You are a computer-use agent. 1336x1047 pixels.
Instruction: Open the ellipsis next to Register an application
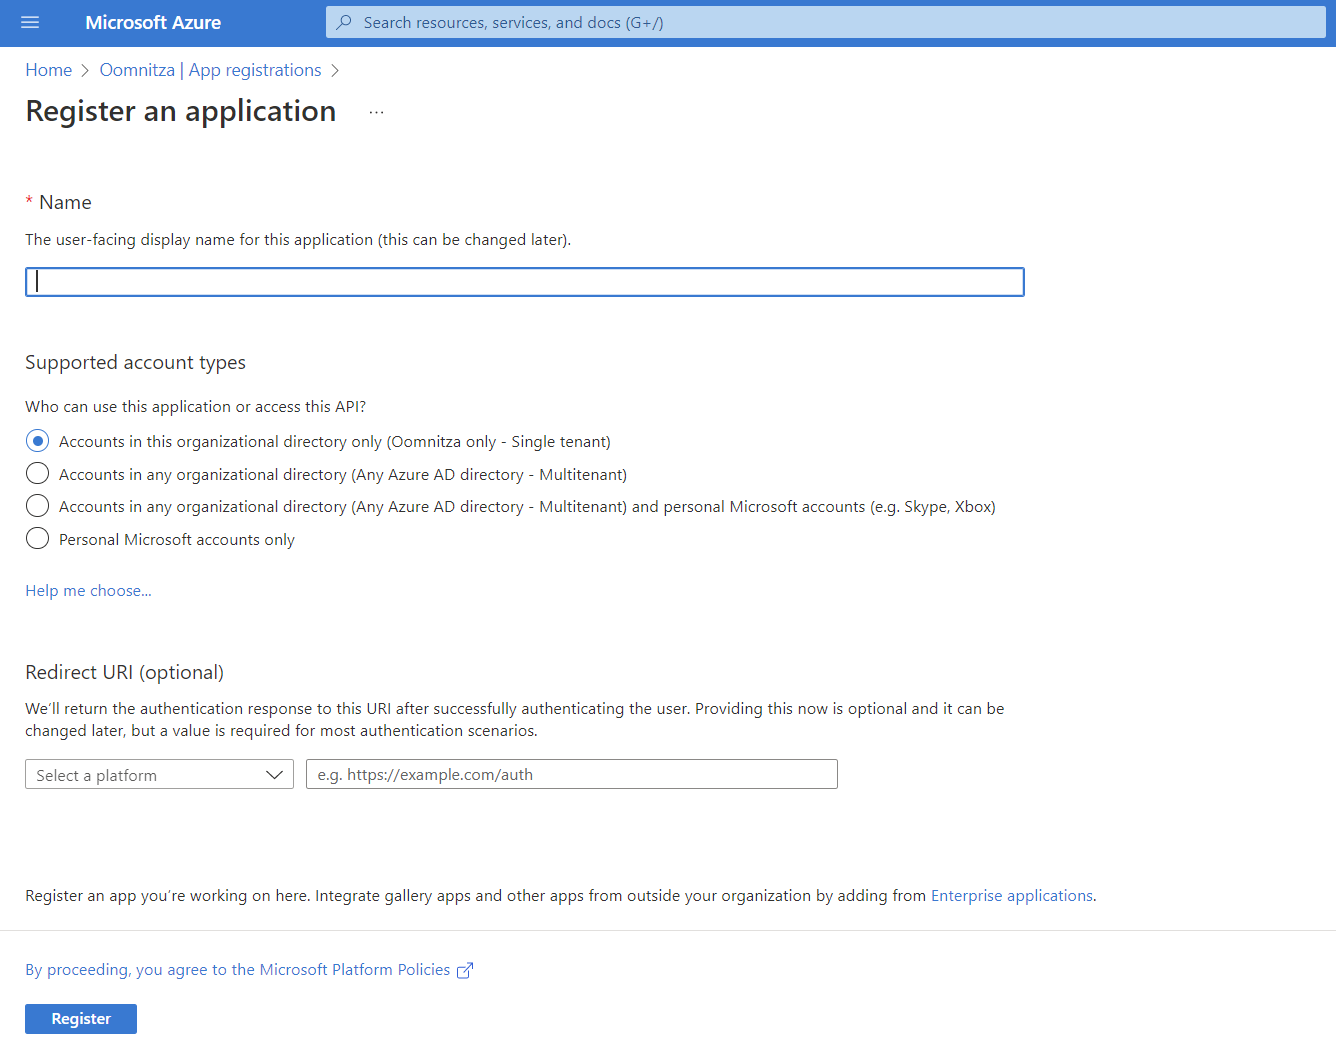point(376,112)
